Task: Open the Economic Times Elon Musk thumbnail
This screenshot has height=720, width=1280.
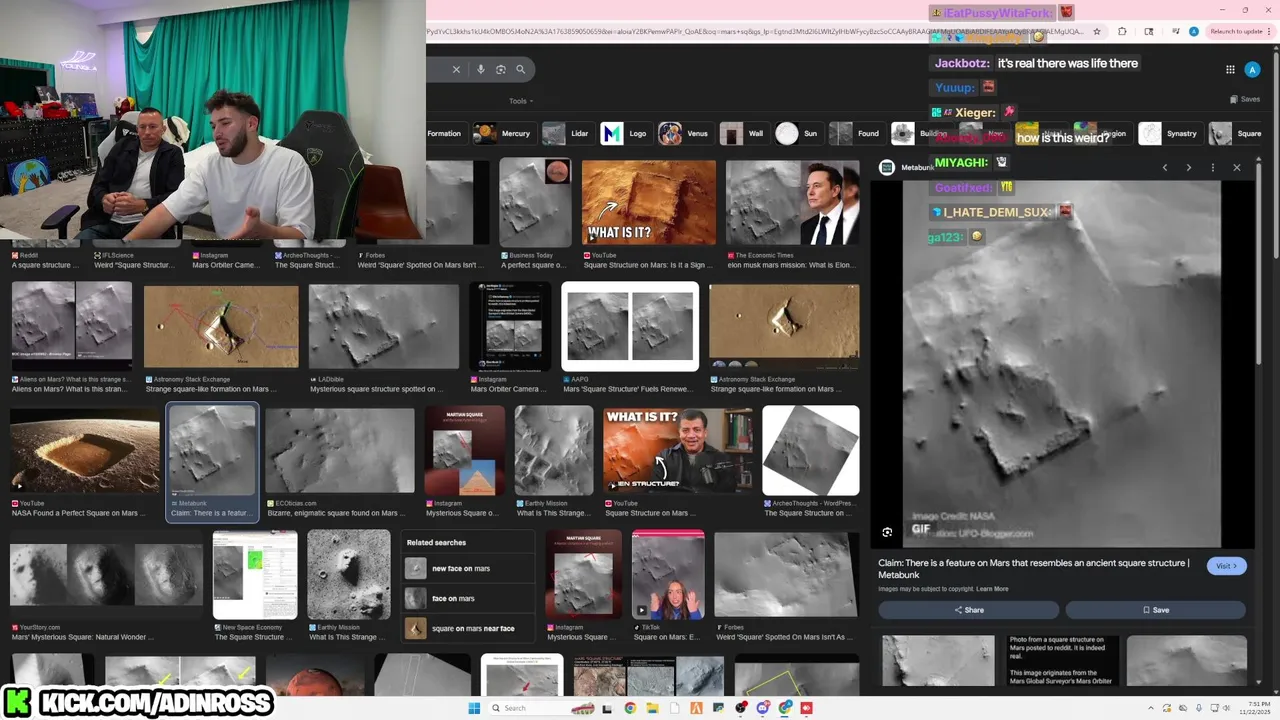Action: (x=792, y=202)
